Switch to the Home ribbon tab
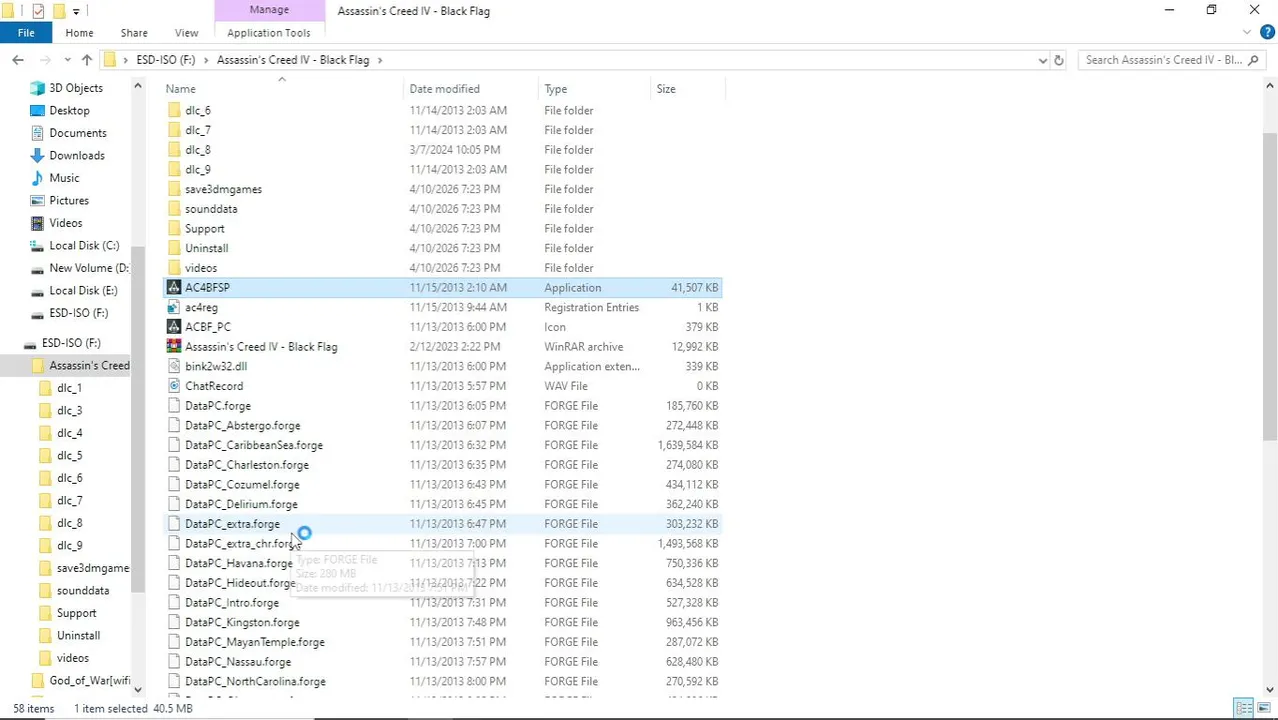Screen dimensions: 1278x720 79,33
